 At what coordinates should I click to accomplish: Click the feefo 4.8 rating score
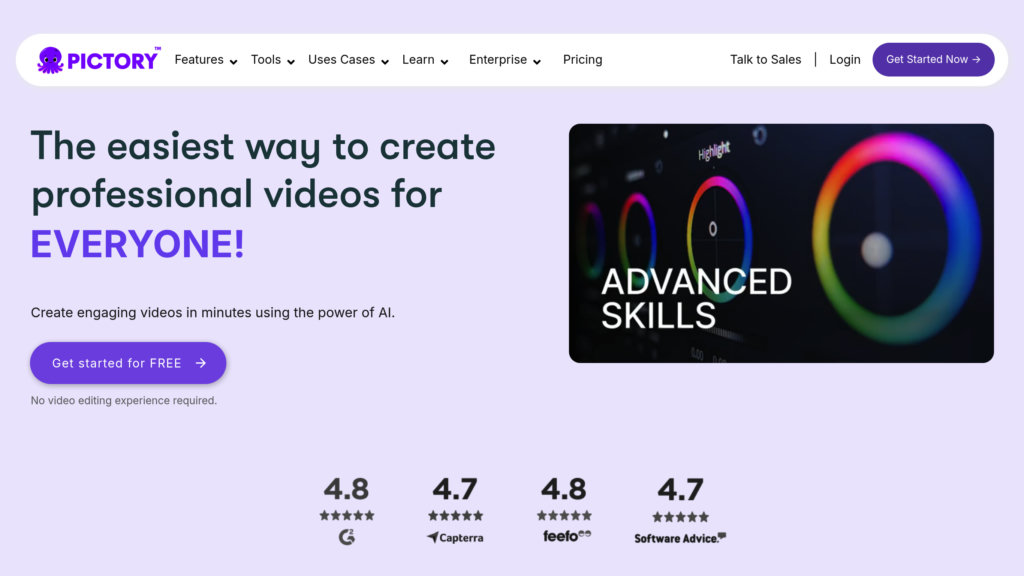[x=564, y=489]
